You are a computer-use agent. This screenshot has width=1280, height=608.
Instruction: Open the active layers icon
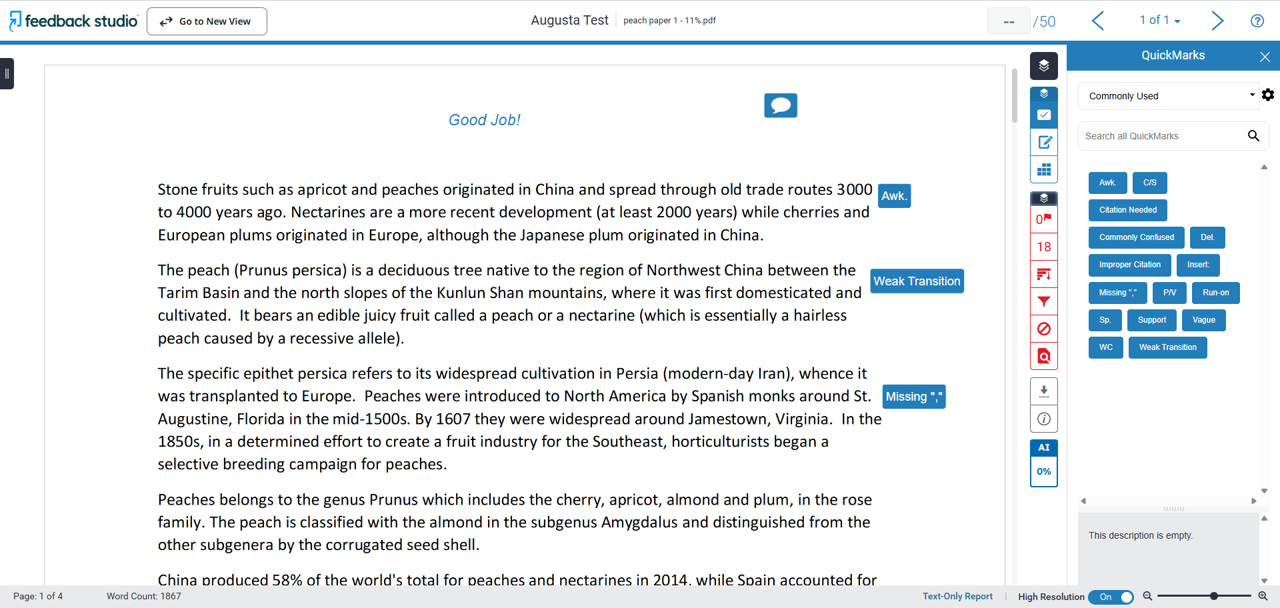[x=1043, y=66]
